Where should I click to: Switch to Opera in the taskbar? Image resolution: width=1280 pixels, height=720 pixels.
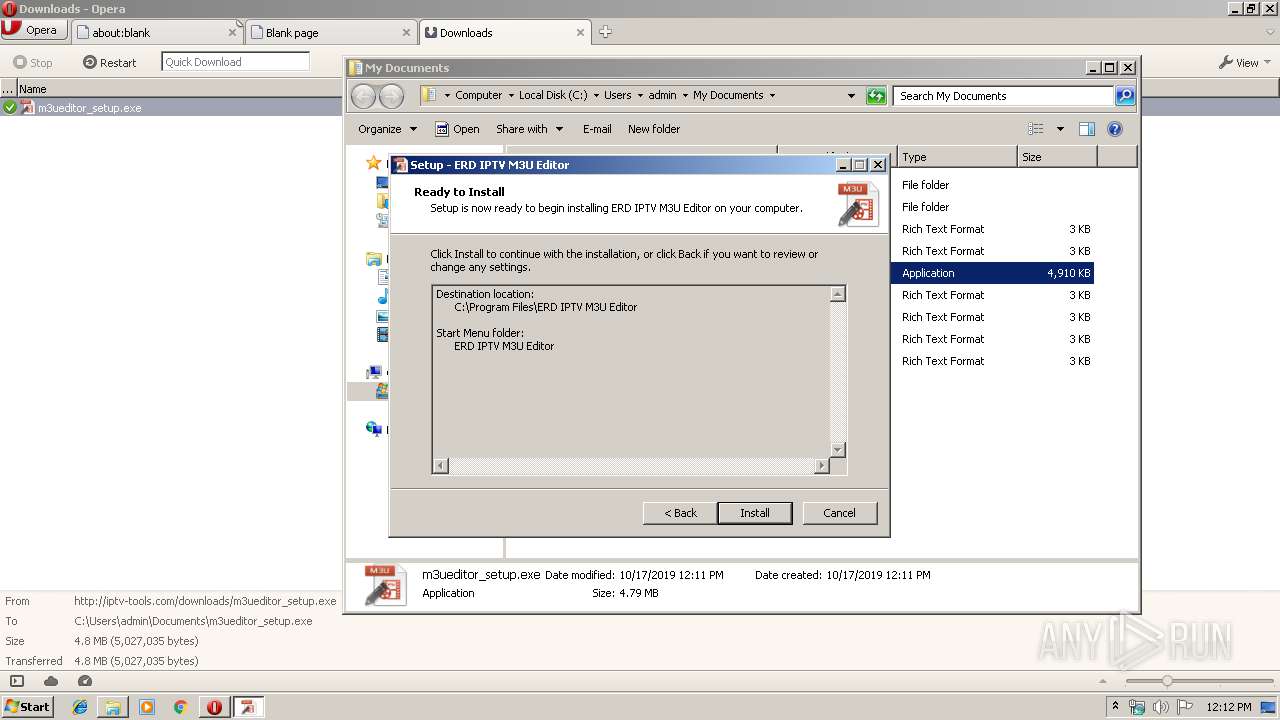(214, 707)
